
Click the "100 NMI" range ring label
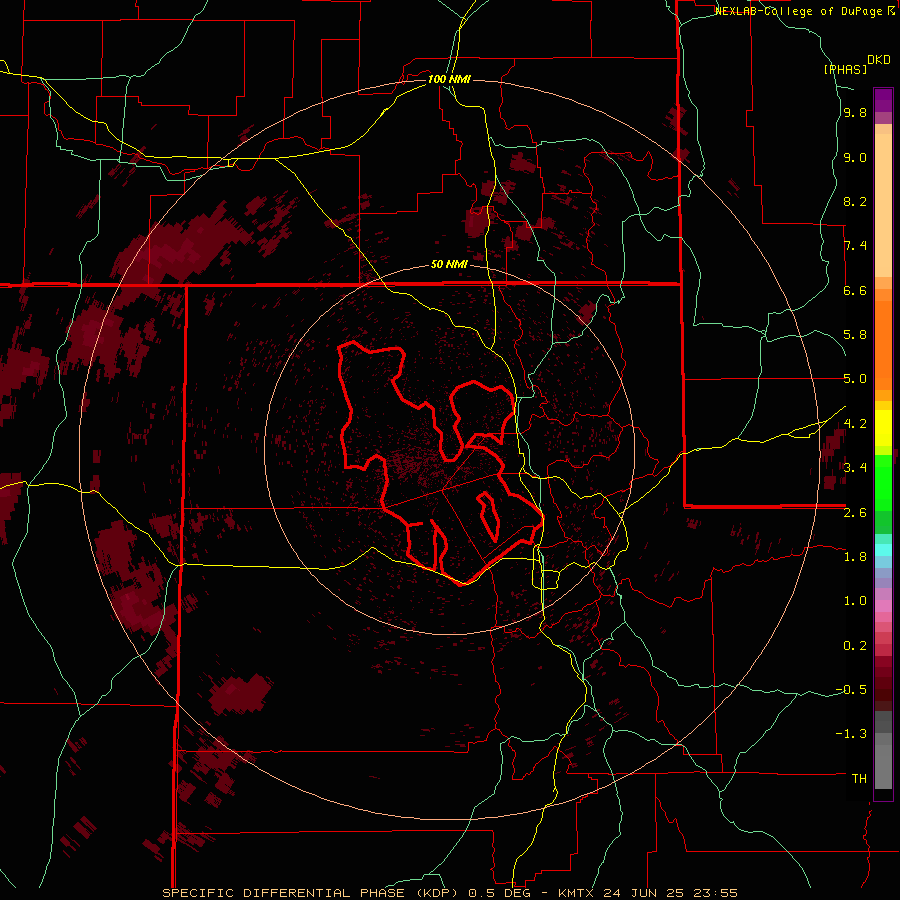(x=449, y=79)
